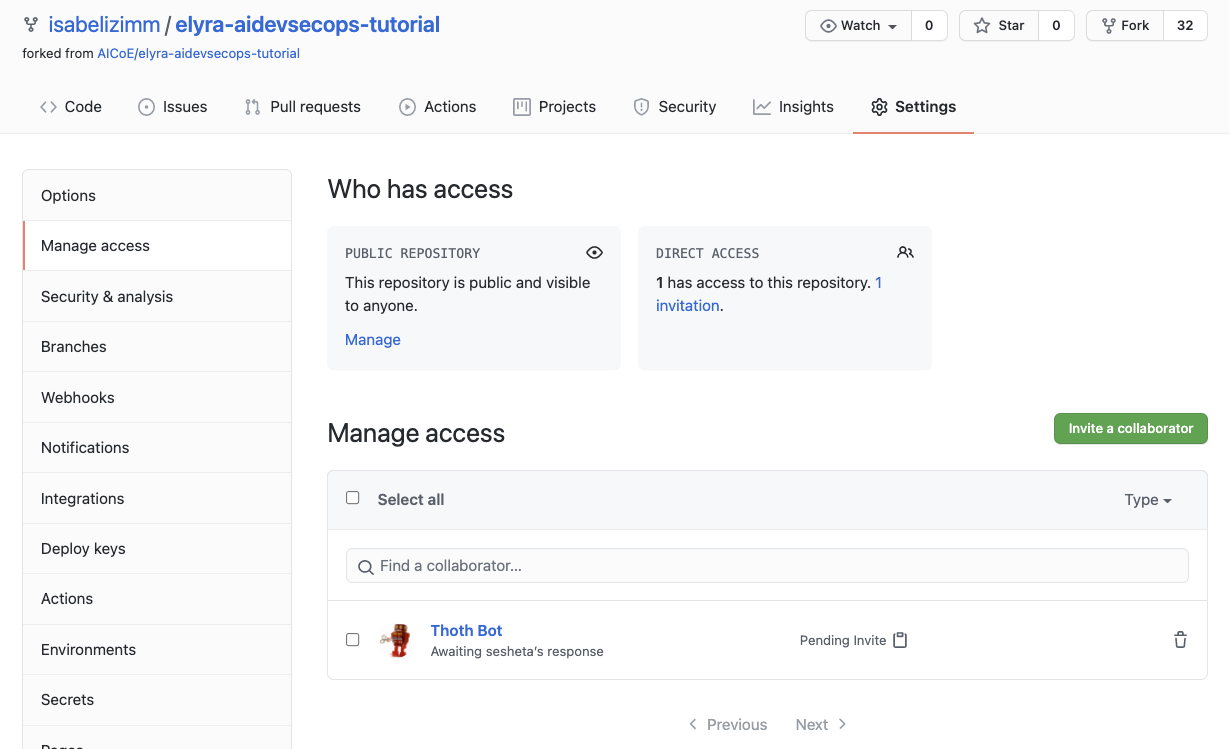Image resolution: width=1229 pixels, height=749 pixels.
Task: Open the Type filter dropdown
Action: click(x=1148, y=500)
